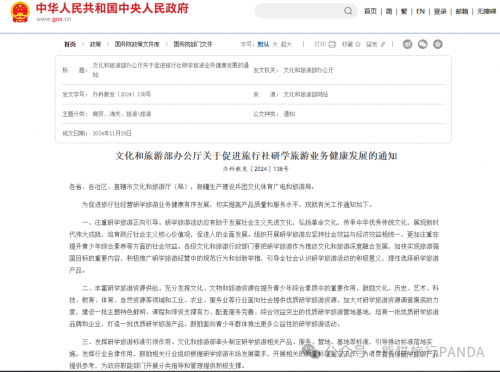Go to 首页 in the breadcrumb
This screenshot has width=500, height=372.
[70, 44]
